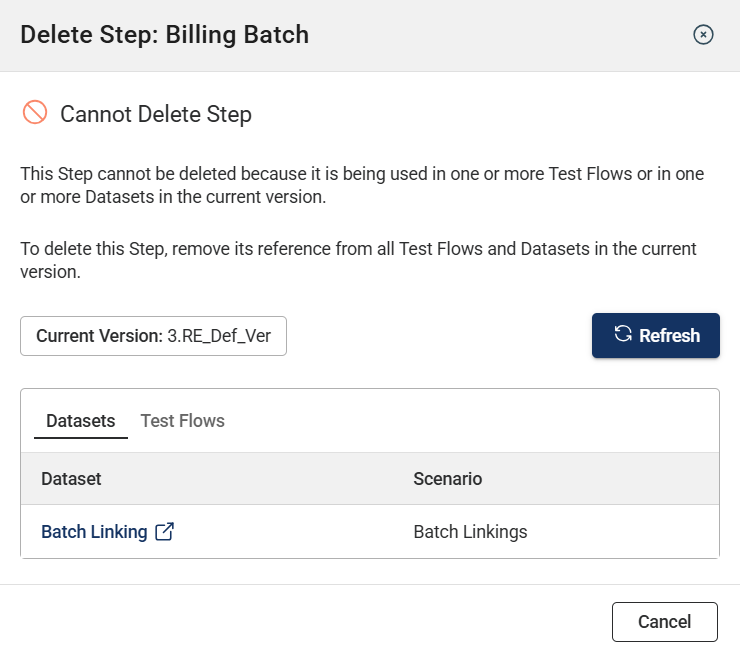Image resolution: width=740 pixels, height=655 pixels.
Task: Click the circular arrows icon in Refresh
Action: click(x=623, y=335)
